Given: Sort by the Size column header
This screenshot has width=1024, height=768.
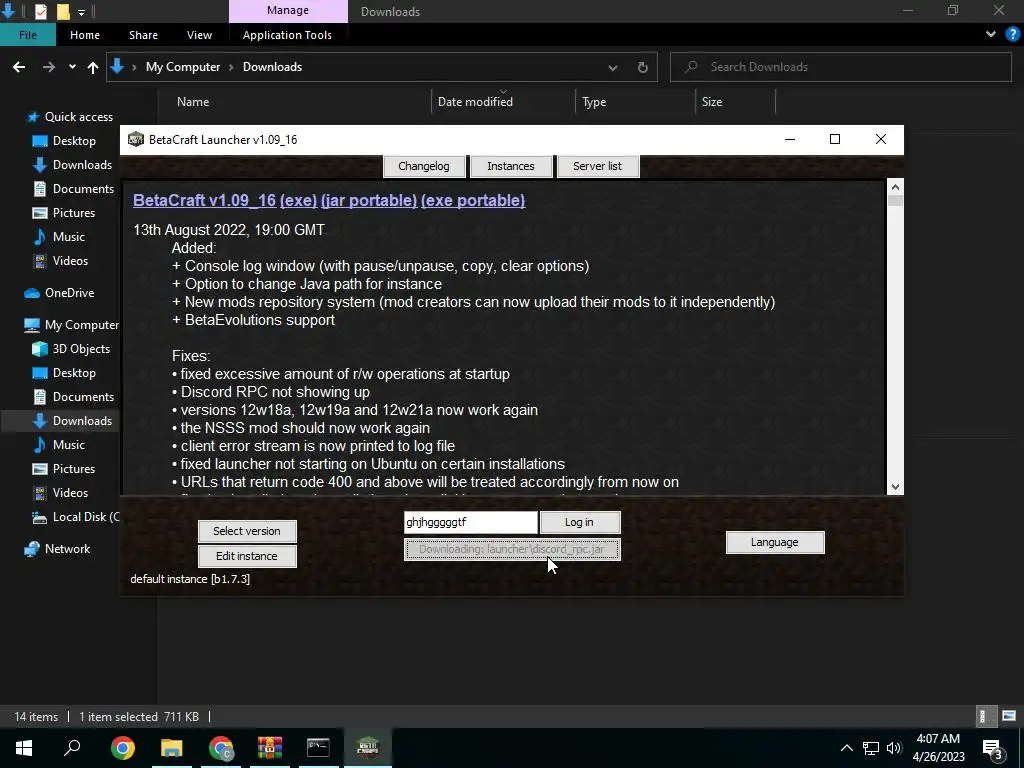Looking at the screenshot, I should [x=712, y=102].
